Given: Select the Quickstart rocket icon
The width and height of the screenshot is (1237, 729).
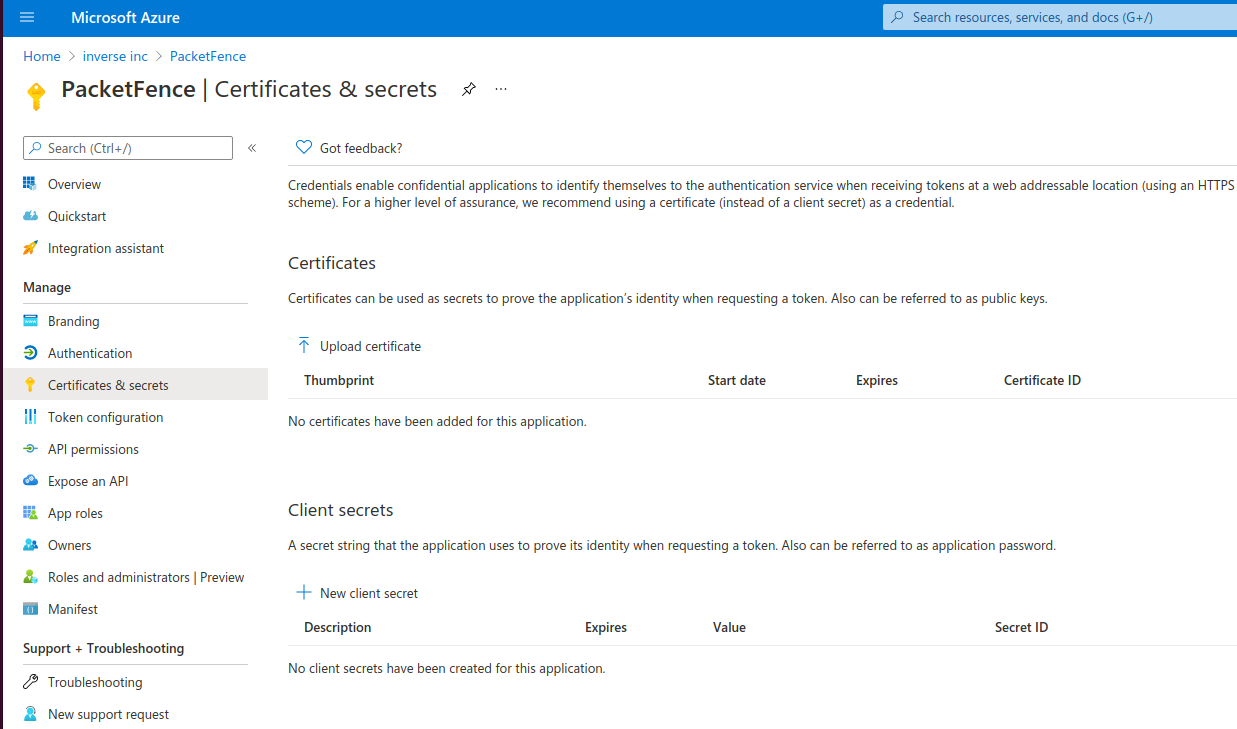Looking at the screenshot, I should pyautogui.click(x=30, y=216).
